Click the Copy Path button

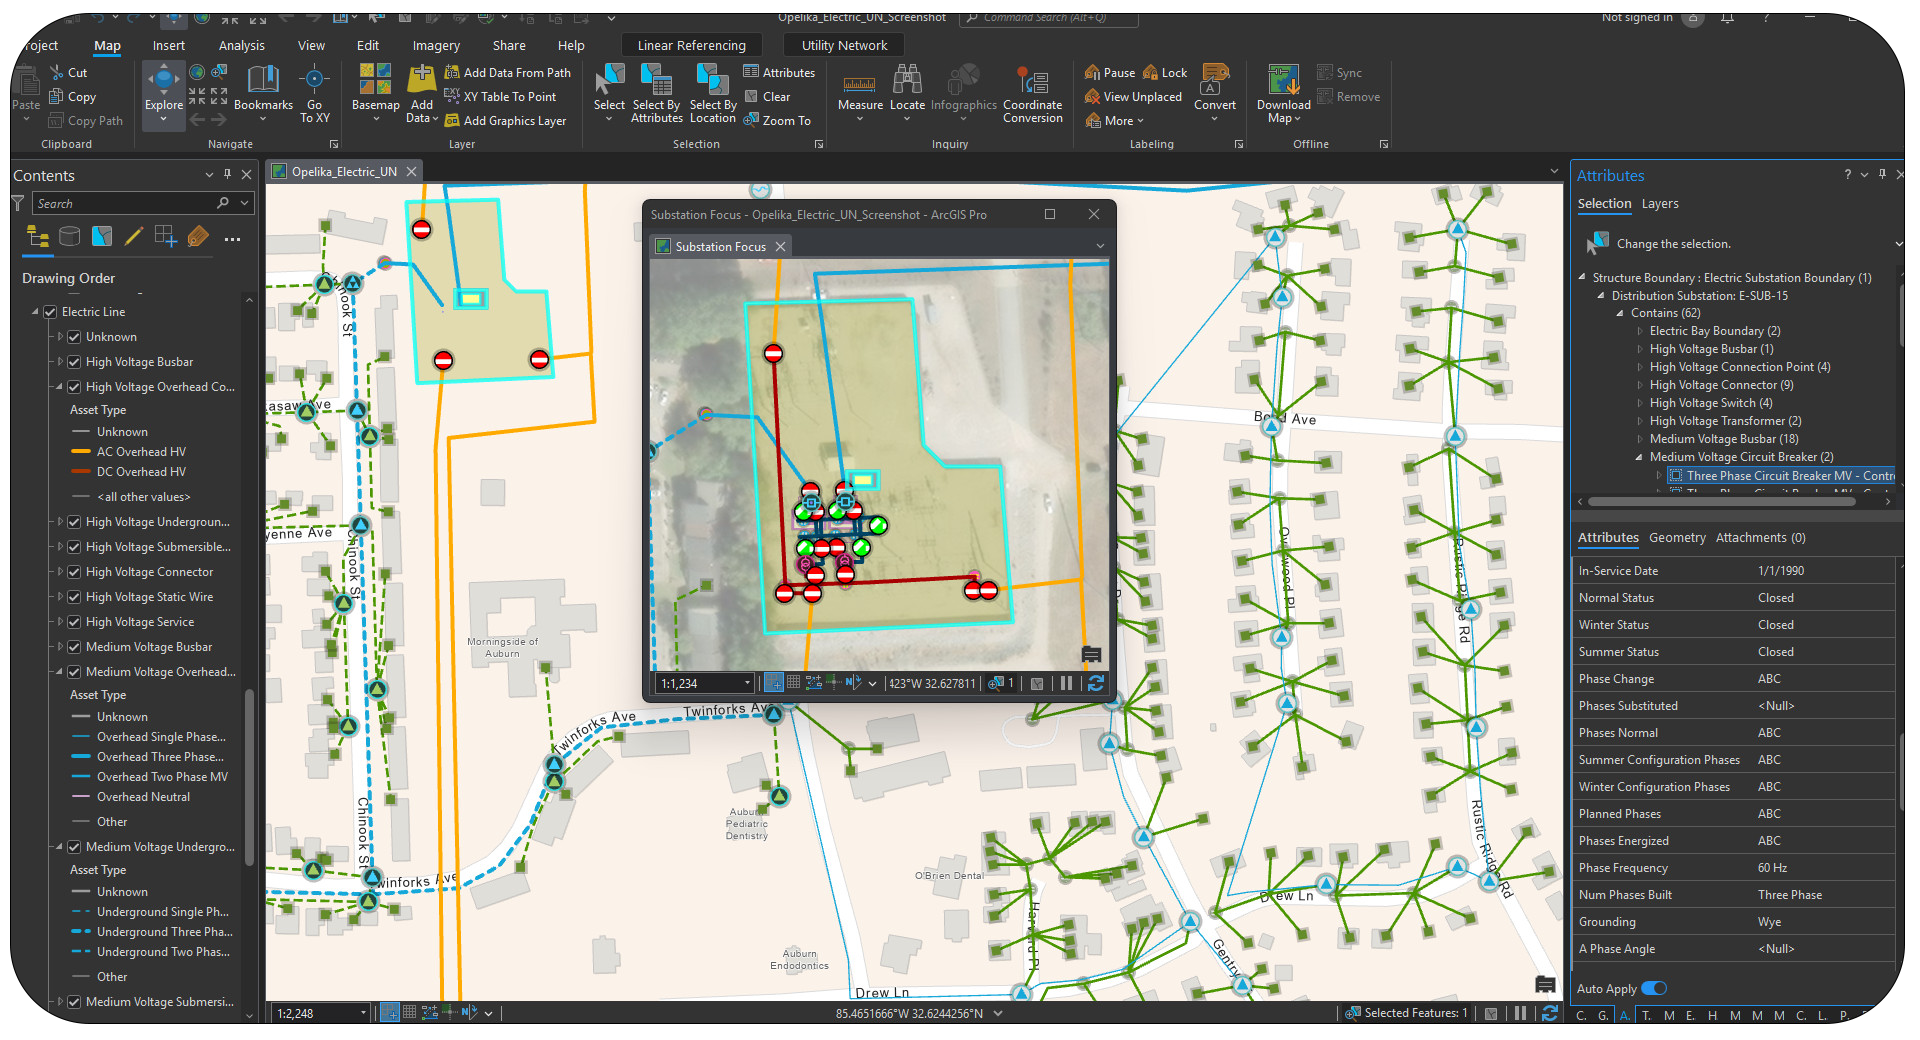click(x=86, y=120)
